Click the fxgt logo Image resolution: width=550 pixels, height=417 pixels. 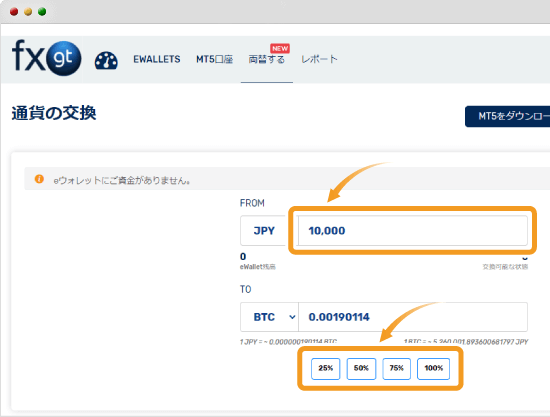[46, 58]
